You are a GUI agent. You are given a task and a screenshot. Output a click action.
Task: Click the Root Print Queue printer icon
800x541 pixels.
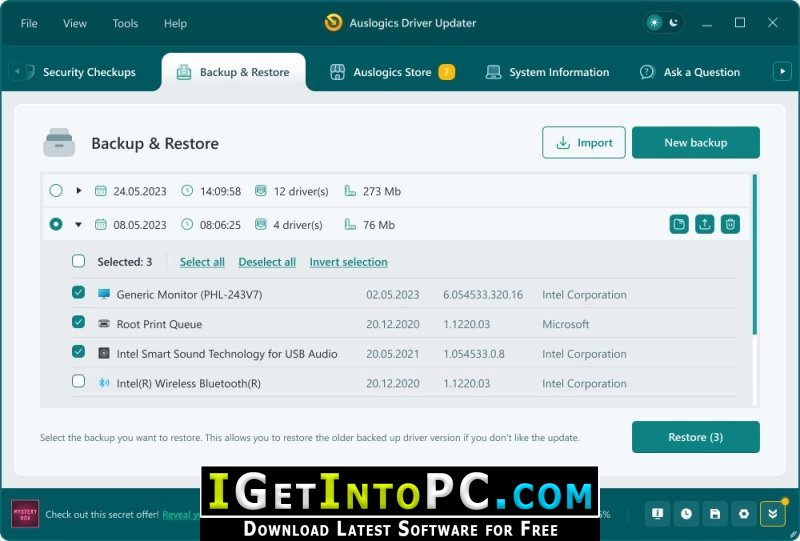pyautogui.click(x=104, y=324)
